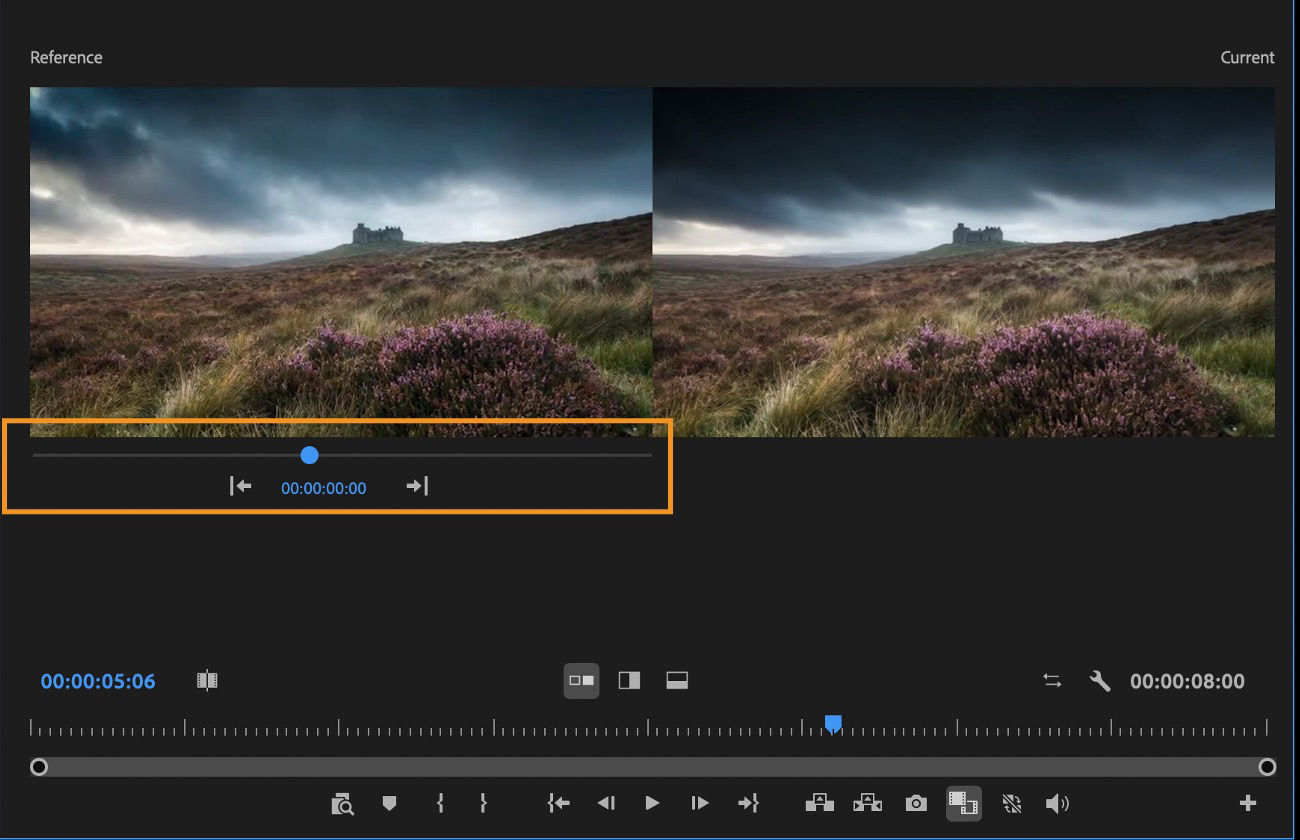
Task: Click the Lift icon in the transport bar
Action: [x=820, y=803]
